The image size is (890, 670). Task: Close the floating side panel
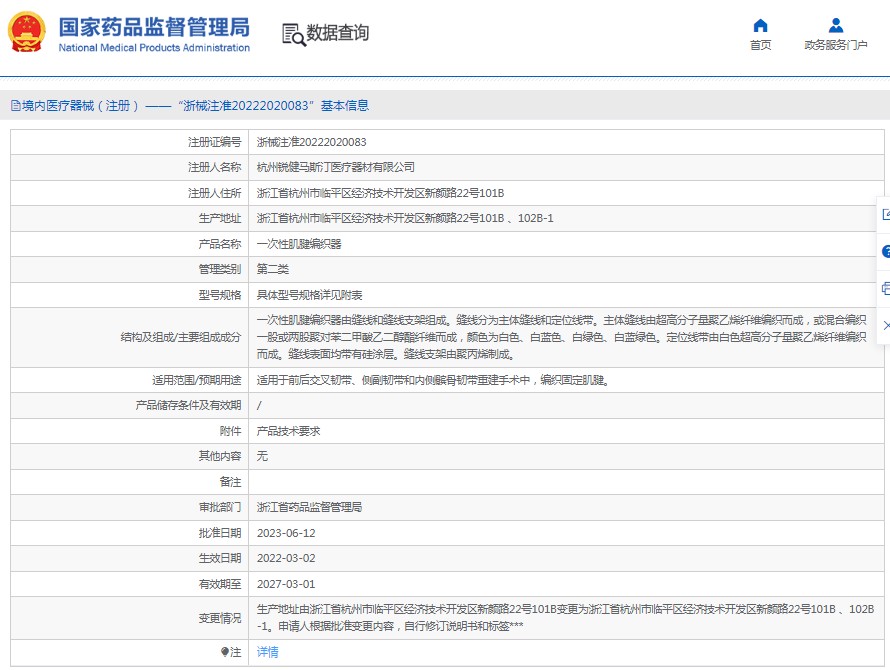(x=886, y=325)
